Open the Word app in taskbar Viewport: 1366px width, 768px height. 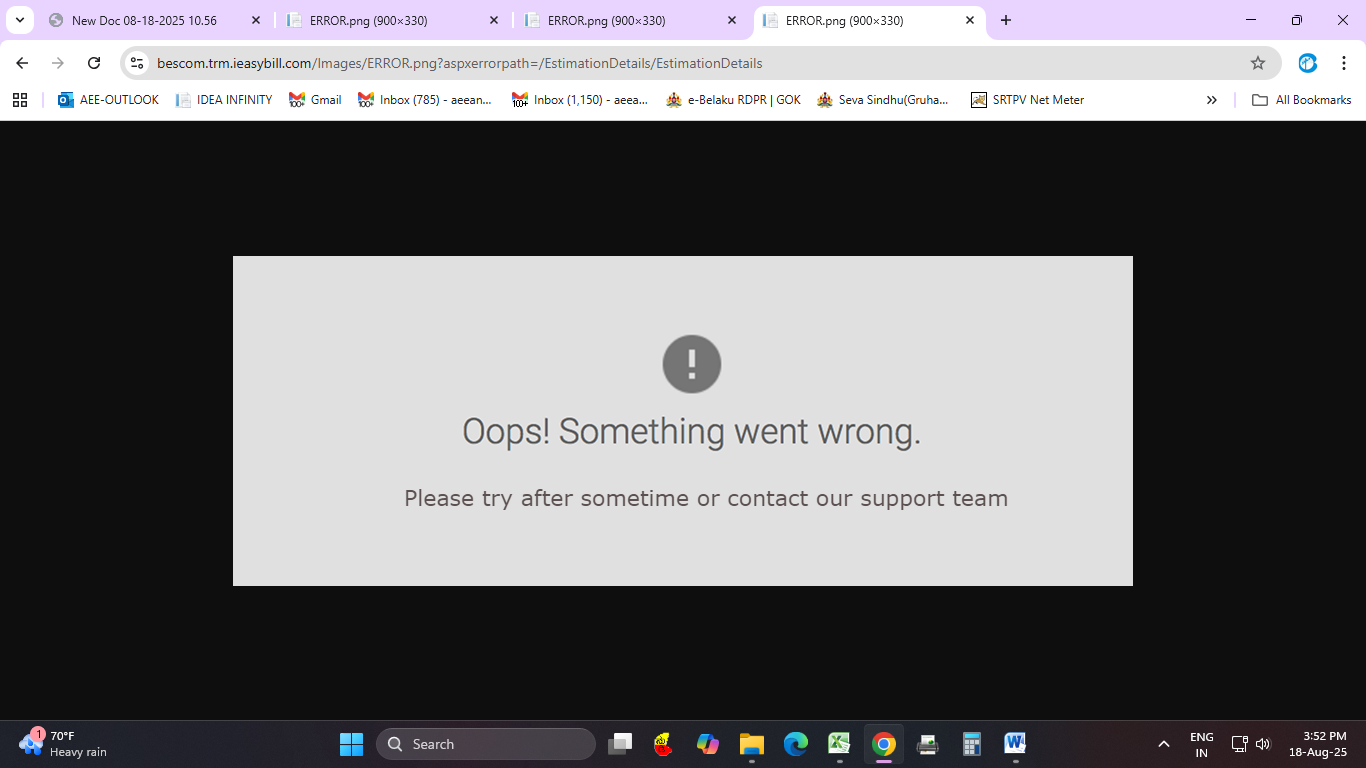pos(1015,744)
